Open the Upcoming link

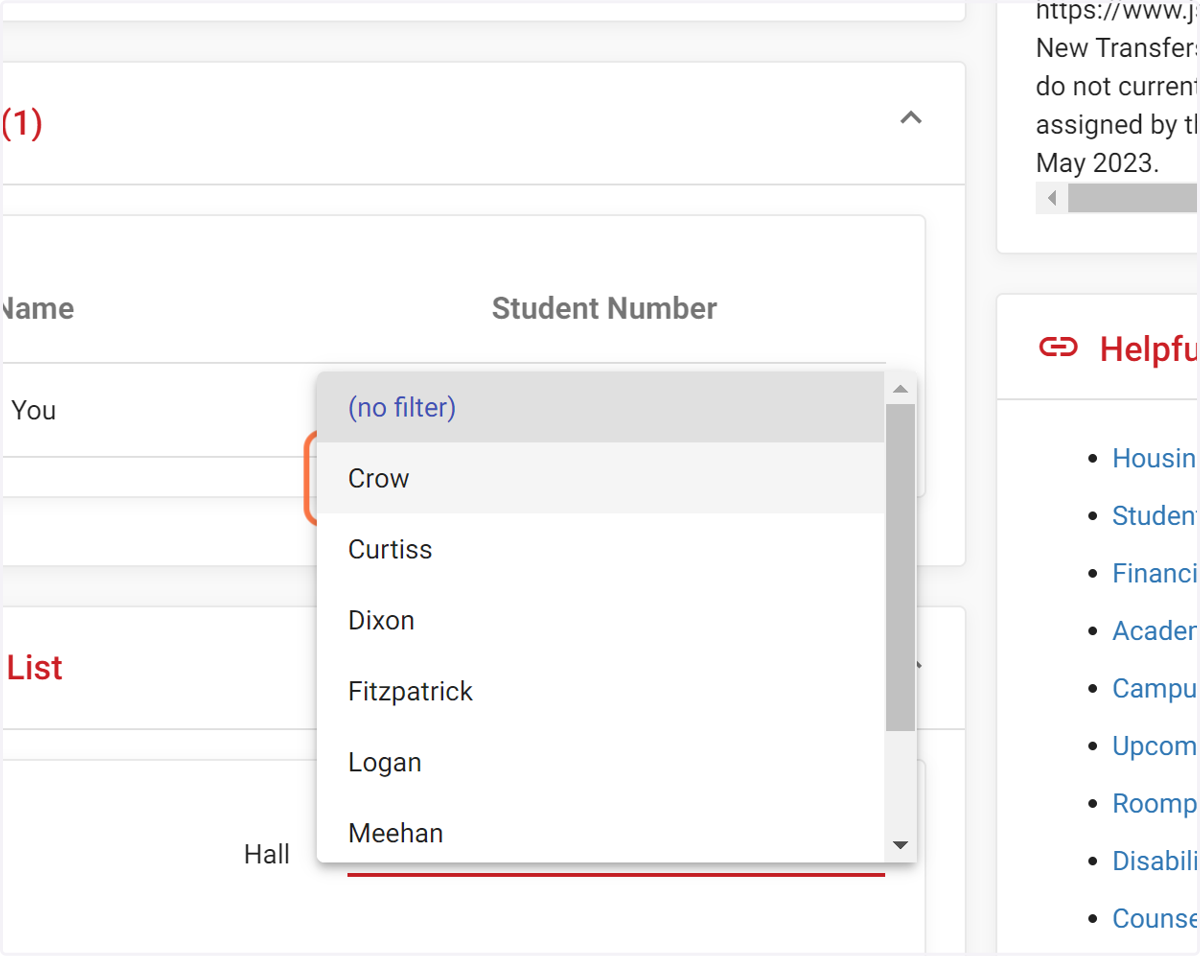[x=1155, y=746]
